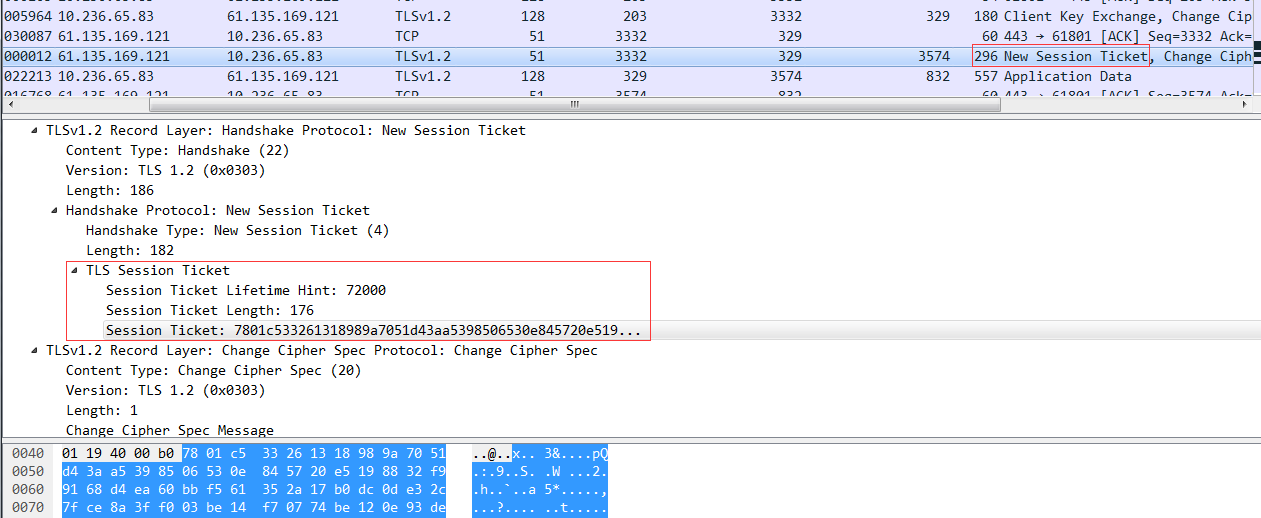Select first Version: TLS 1.2 field under Handshake
This screenshot has height=518, width=1261.
pos(166,170)
